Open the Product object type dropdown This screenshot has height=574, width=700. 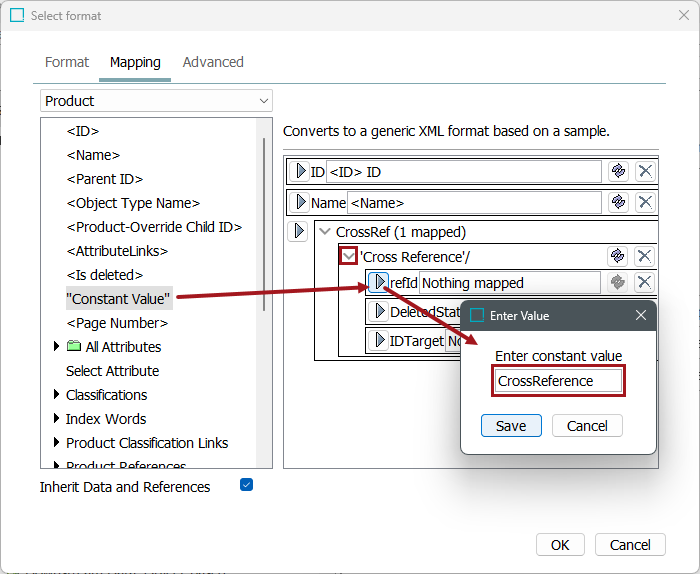pyautogui.click(x=156, y=101)
